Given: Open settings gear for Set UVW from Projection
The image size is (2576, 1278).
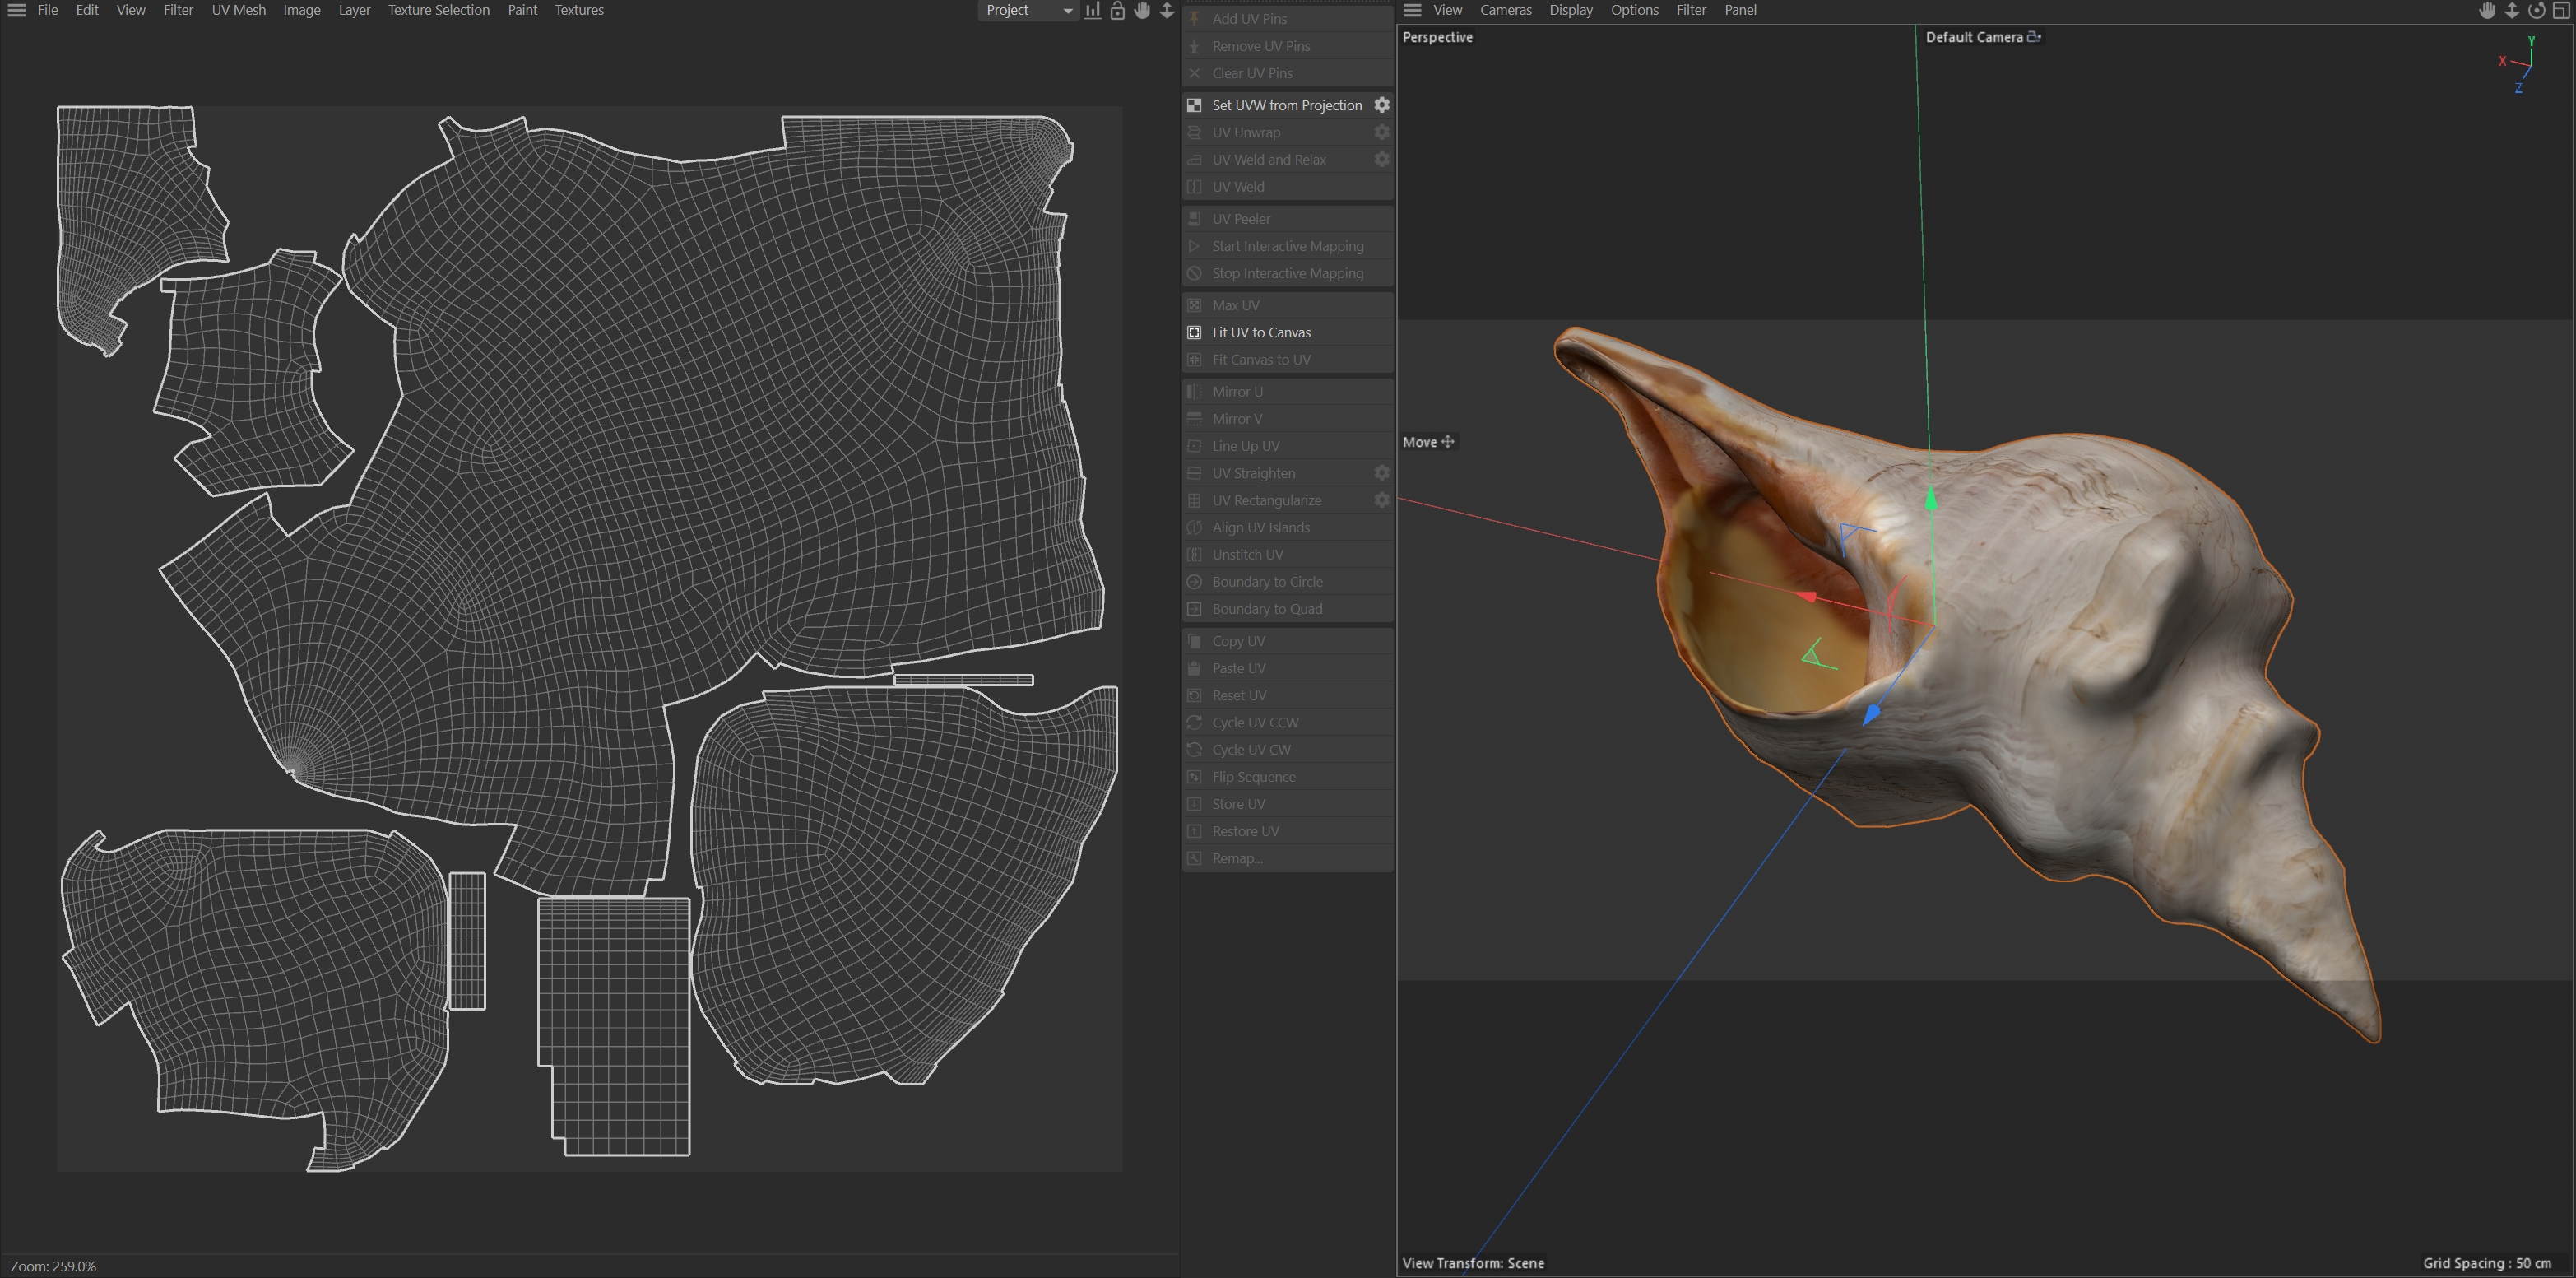Looking at the screenshot, I should (x=1381, y=105).
